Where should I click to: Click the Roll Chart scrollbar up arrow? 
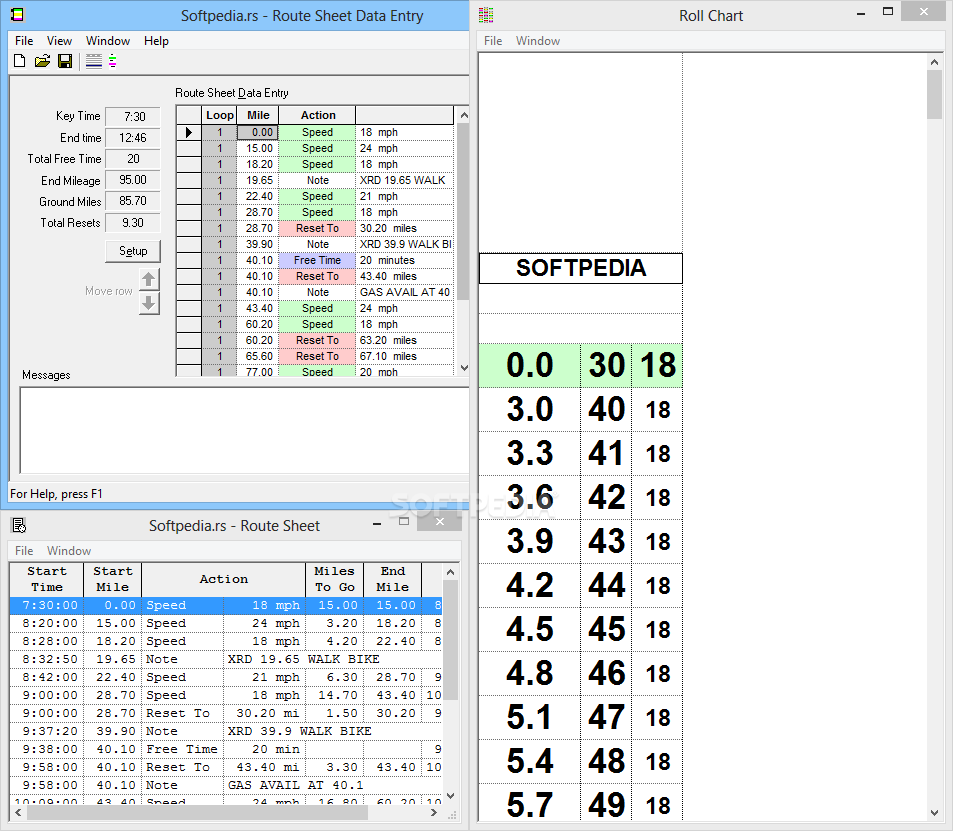pos(934,61)
